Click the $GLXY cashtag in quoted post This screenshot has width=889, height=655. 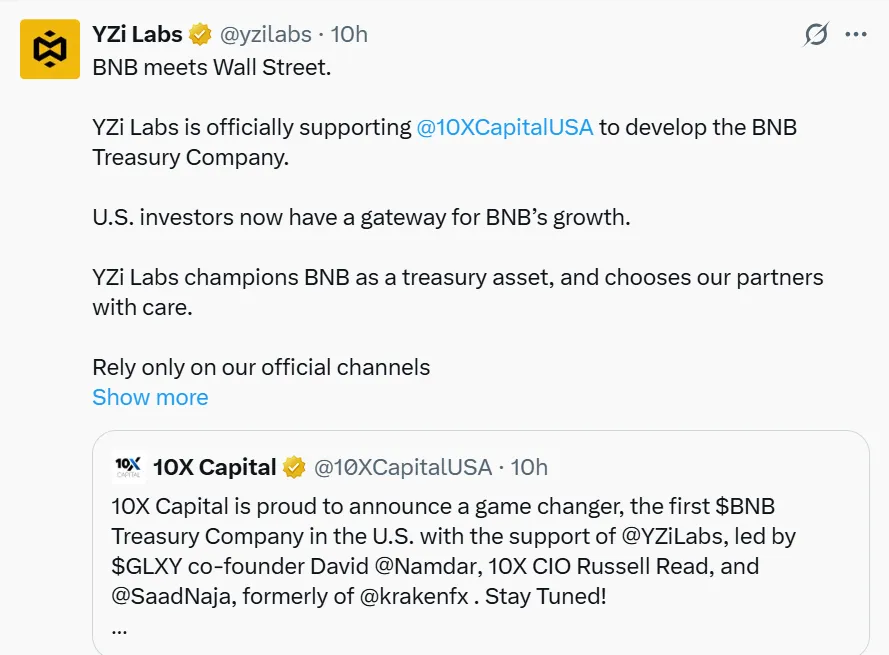148,566
